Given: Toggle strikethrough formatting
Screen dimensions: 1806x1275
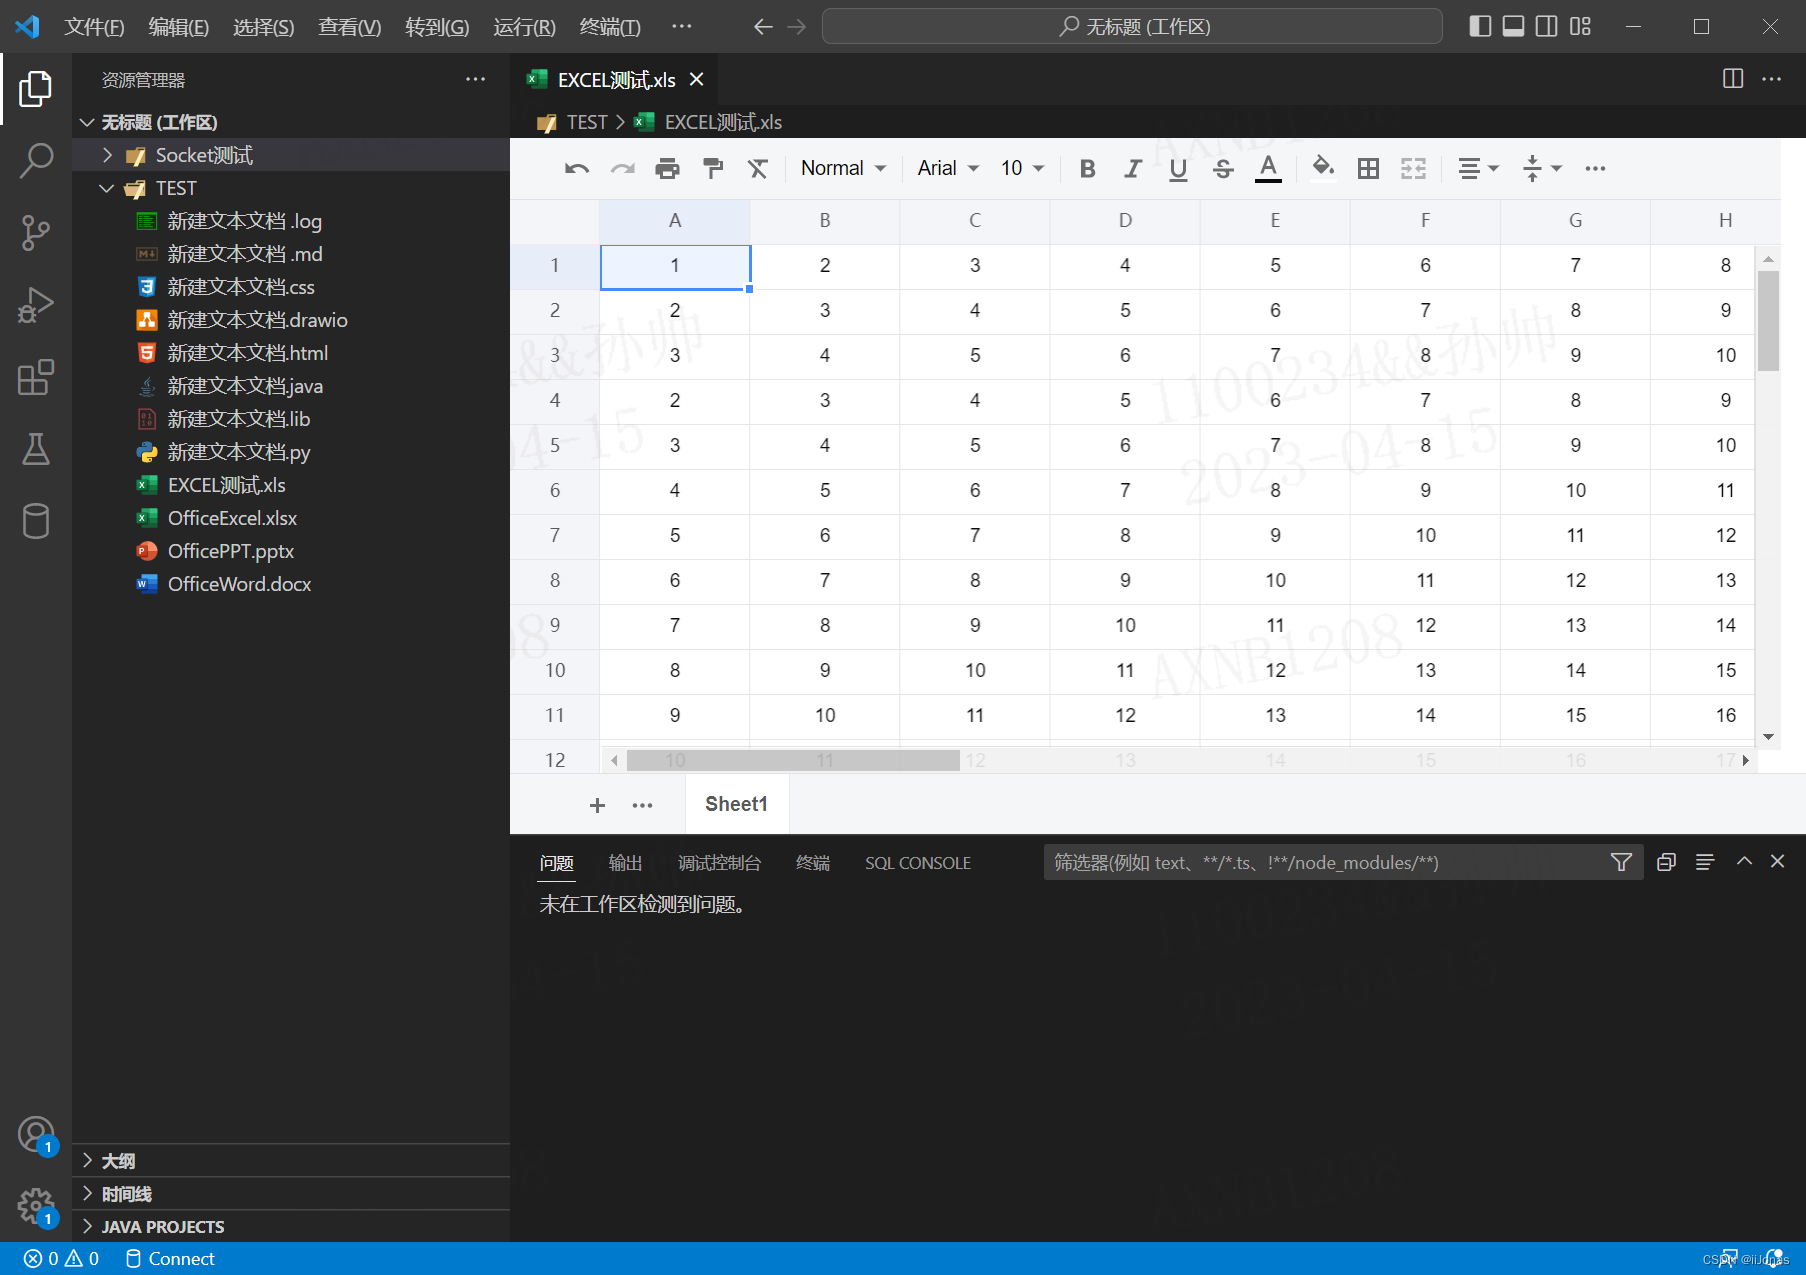Looking at the screenshot, I should [1222, 168].
